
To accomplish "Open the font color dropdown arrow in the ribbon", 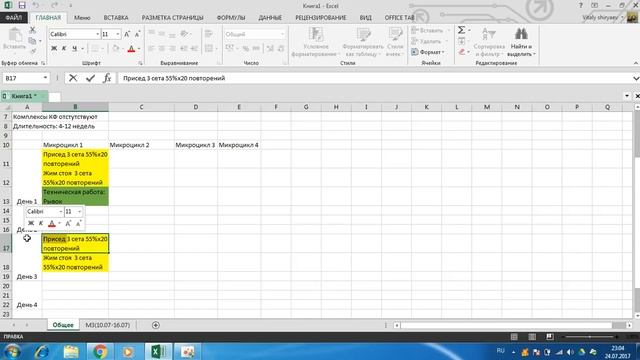I will pos(139,49).
